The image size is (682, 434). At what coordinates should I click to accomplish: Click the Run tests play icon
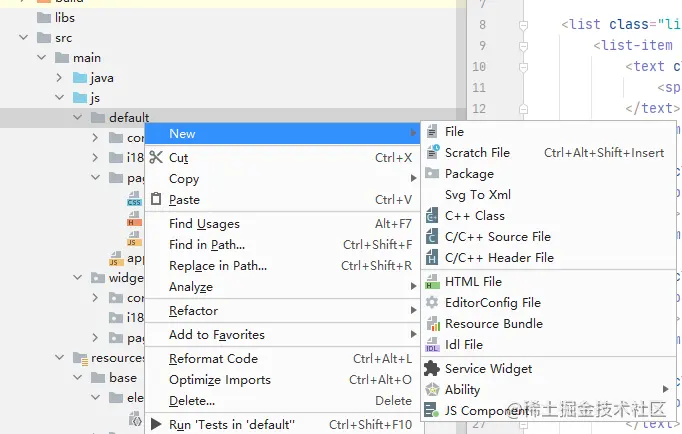click(156, 424)
